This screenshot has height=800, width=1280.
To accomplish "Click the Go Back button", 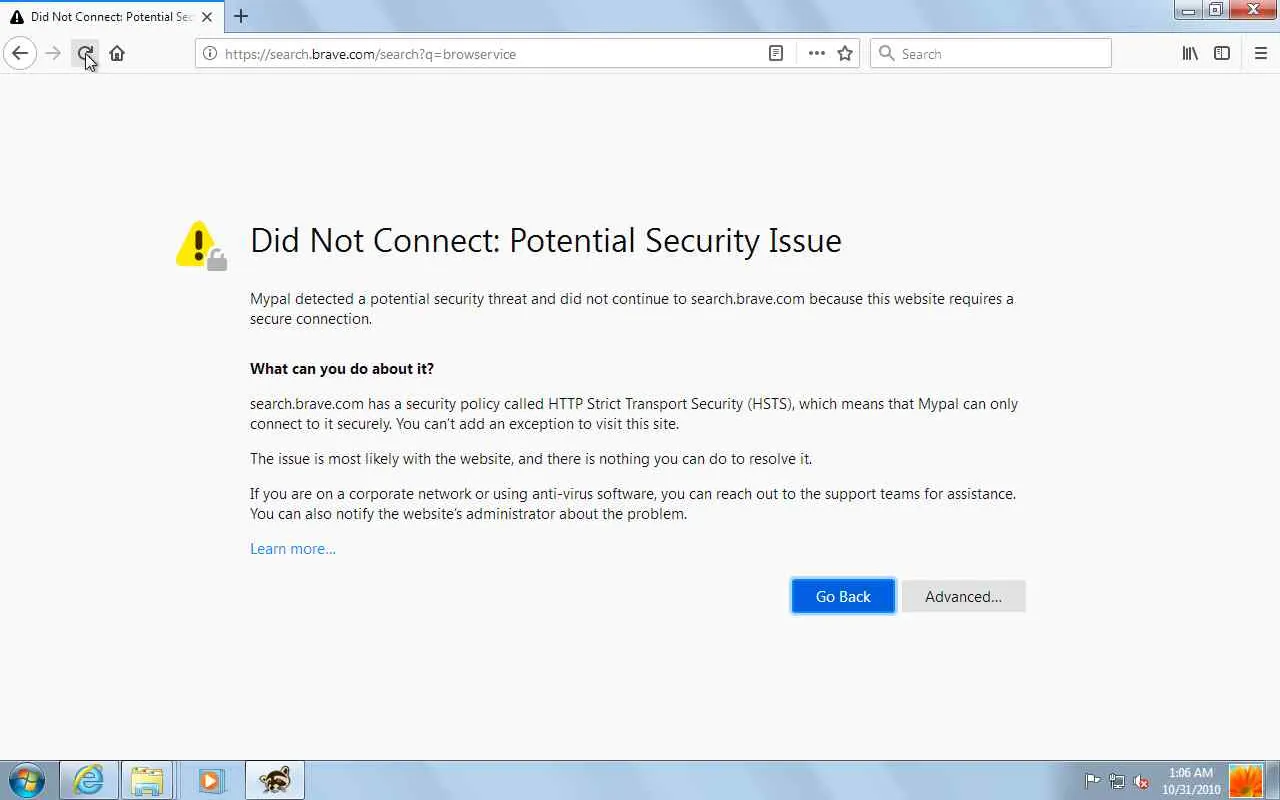I will coord(843,597).
